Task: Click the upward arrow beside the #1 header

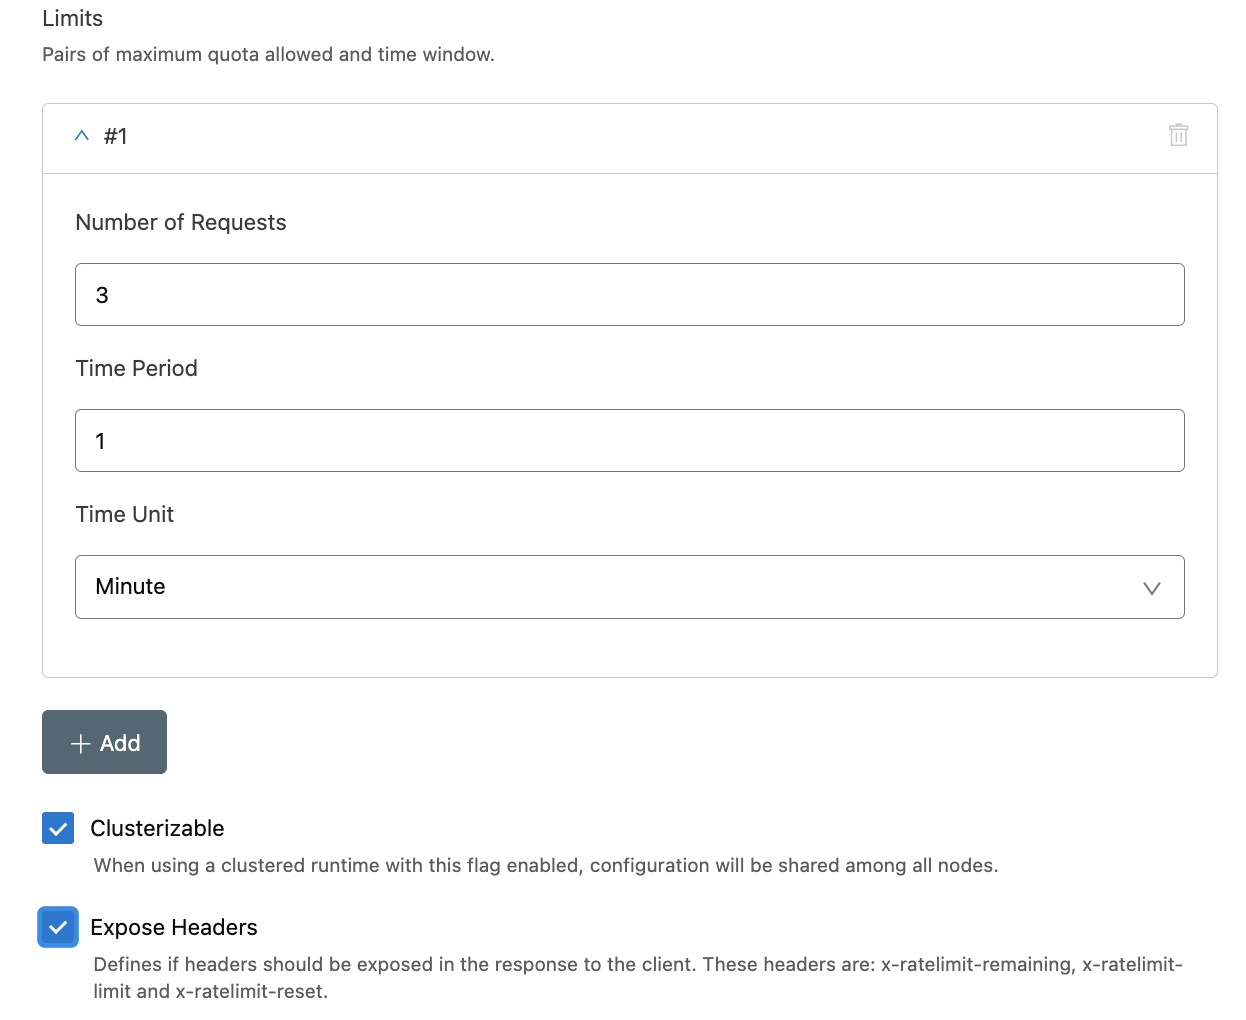Action: tap(81, 135)
